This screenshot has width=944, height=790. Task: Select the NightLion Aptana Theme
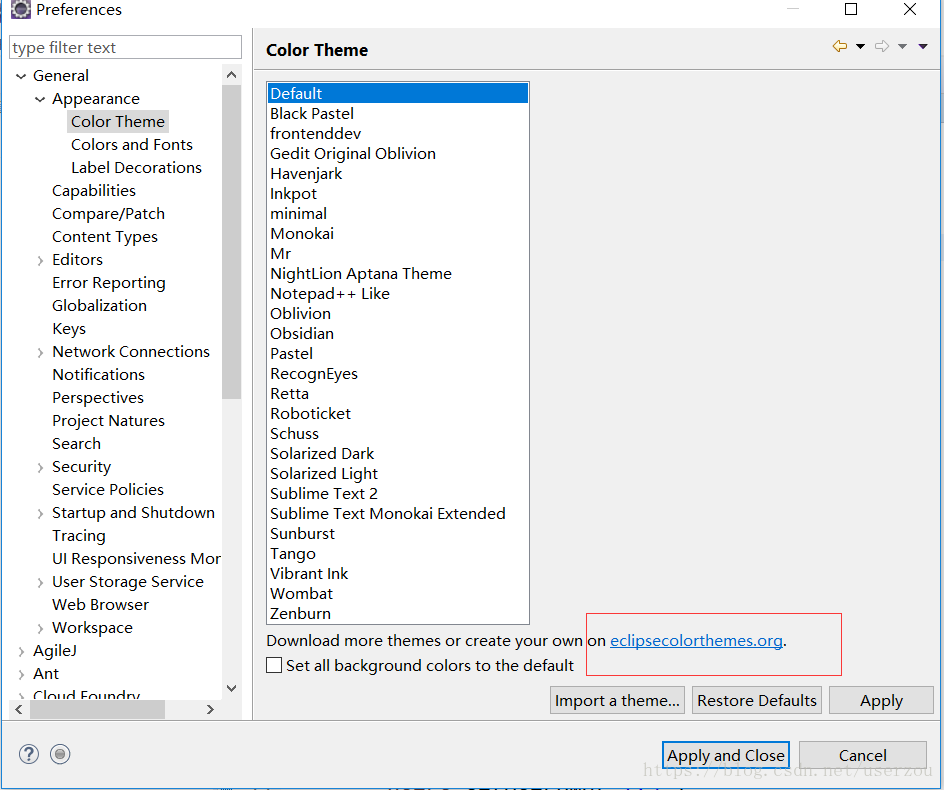pyautogui.click(x=398, y=273)
